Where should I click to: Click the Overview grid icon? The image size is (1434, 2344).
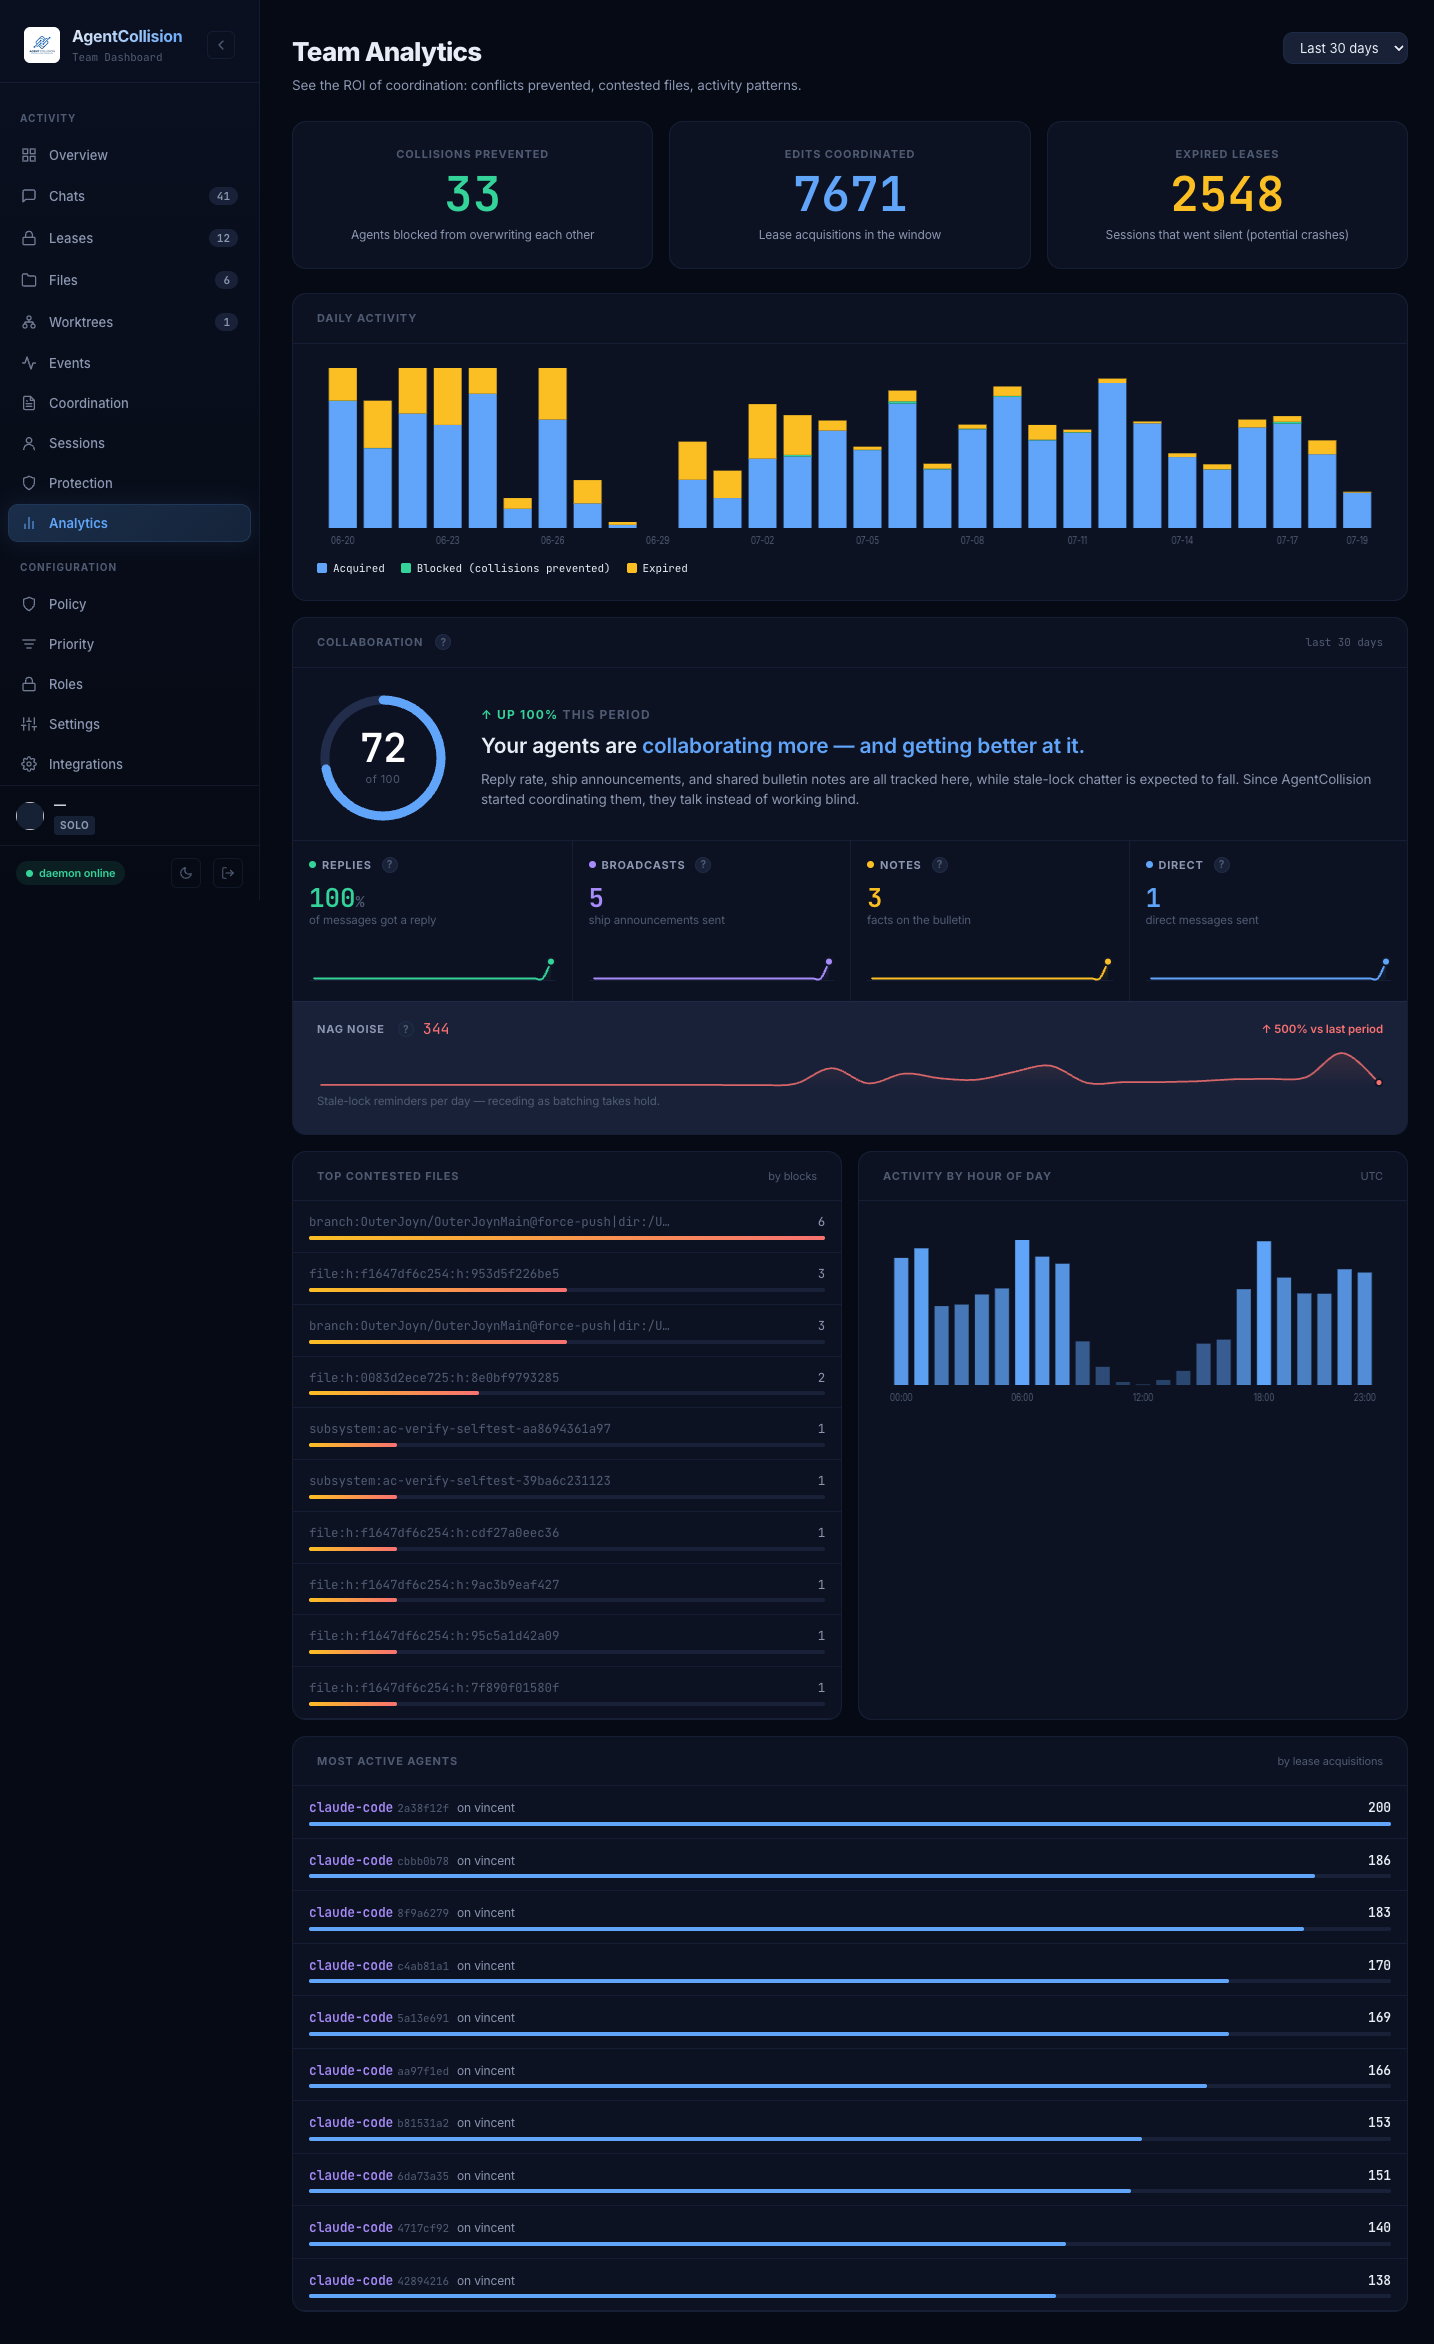click(29, 155)
